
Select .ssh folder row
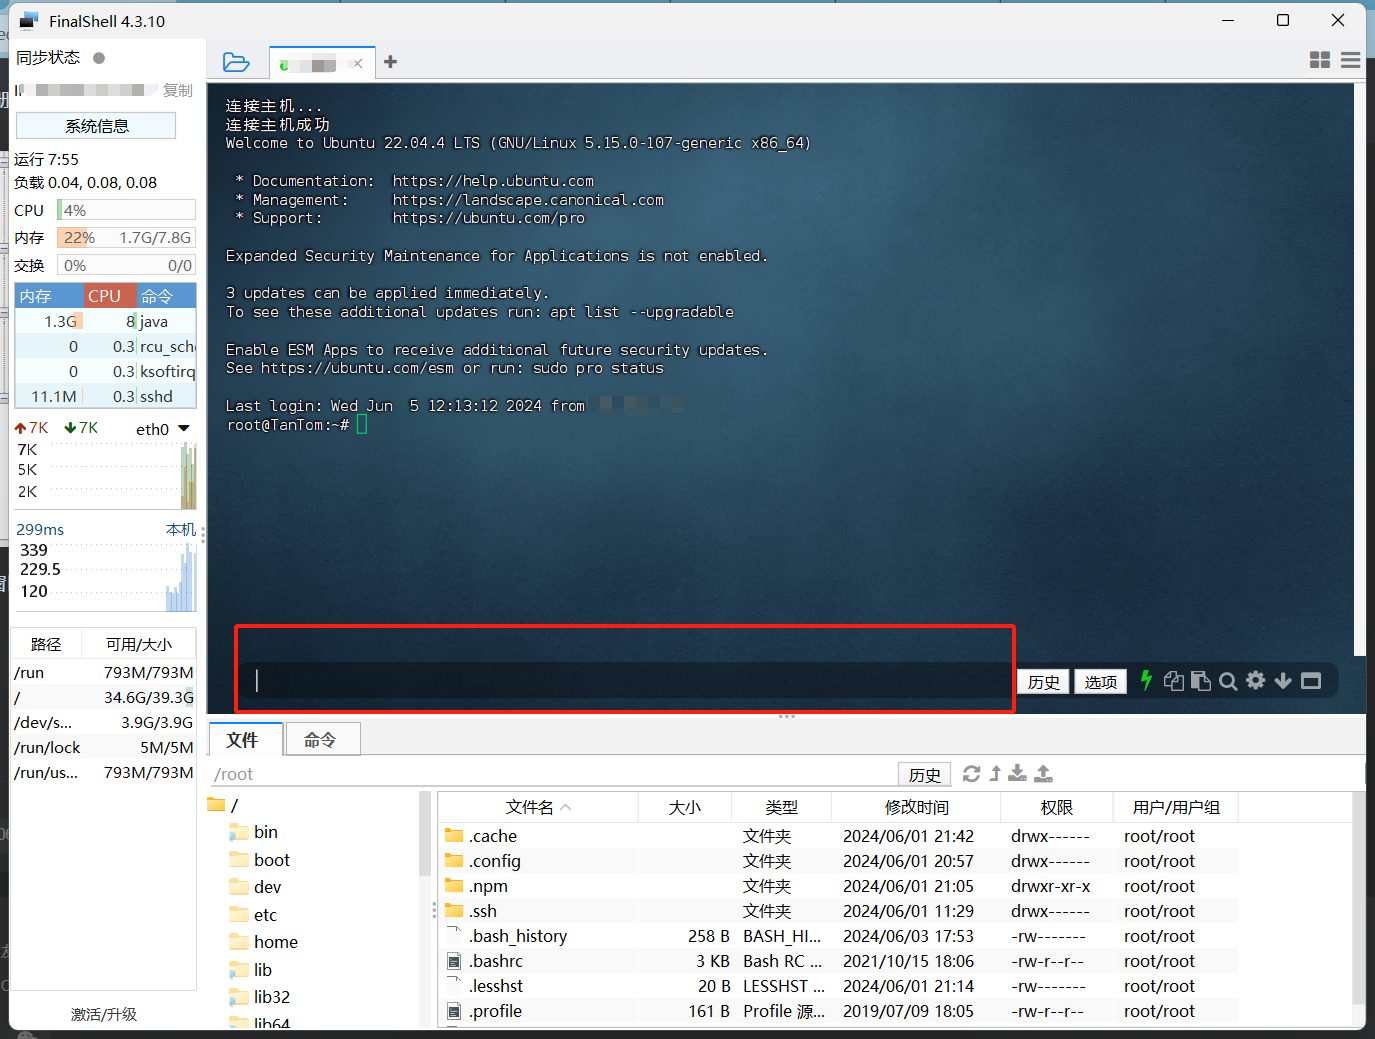click(x=838, y=911)
